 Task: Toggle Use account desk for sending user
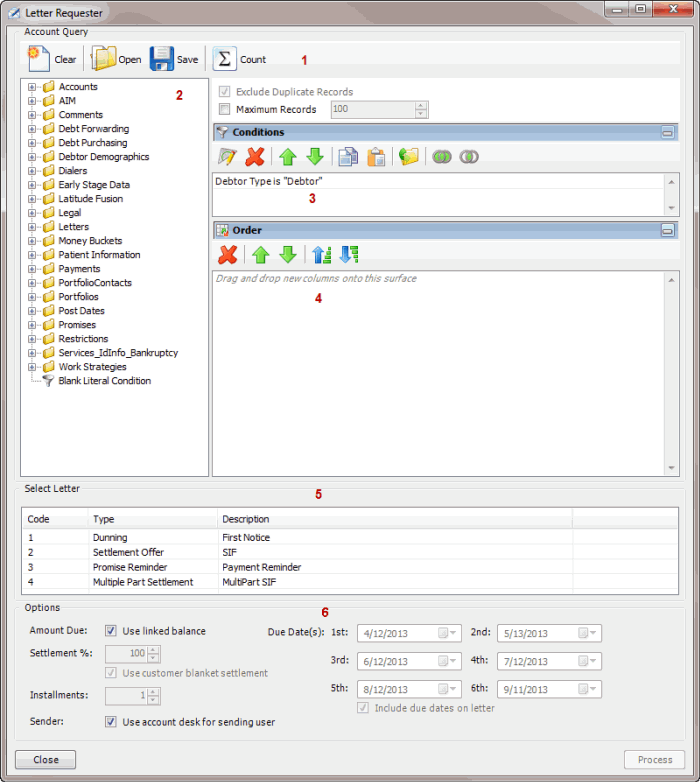pyautogui.click(x=111, y=722)
